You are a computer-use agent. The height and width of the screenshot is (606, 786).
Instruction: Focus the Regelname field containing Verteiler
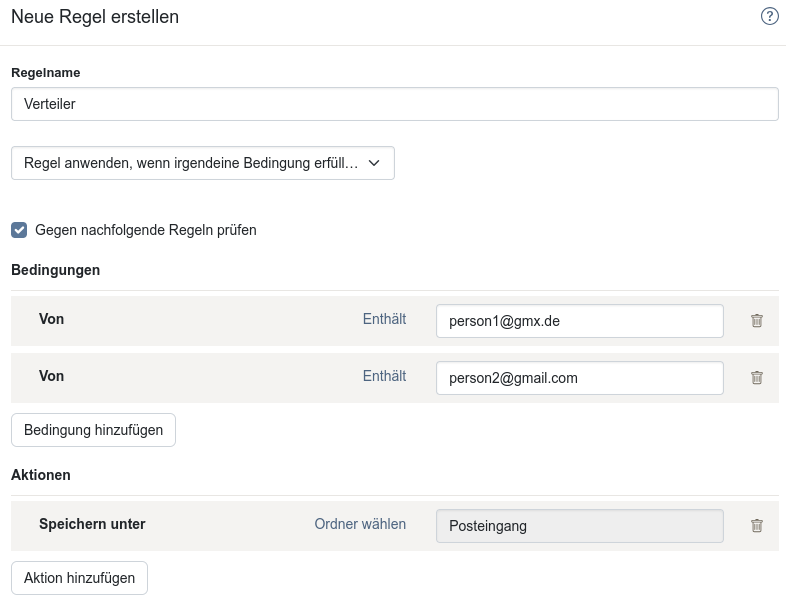[x=394, y=104]
